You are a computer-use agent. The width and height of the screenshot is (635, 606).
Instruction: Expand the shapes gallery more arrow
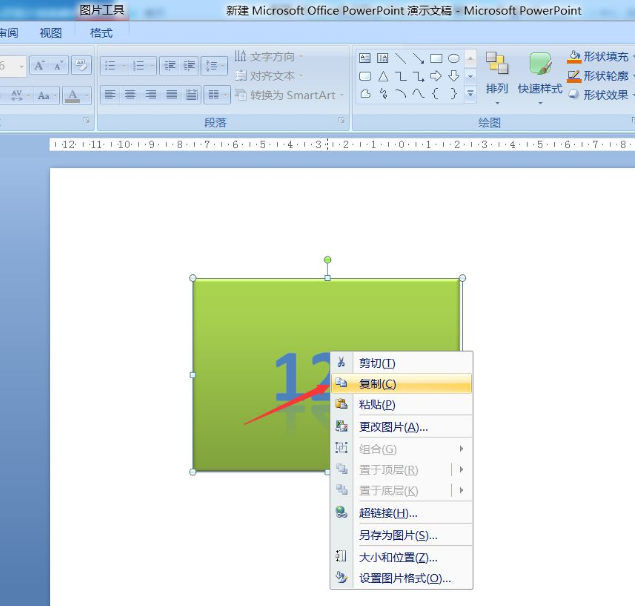click(x=470, y=93)
